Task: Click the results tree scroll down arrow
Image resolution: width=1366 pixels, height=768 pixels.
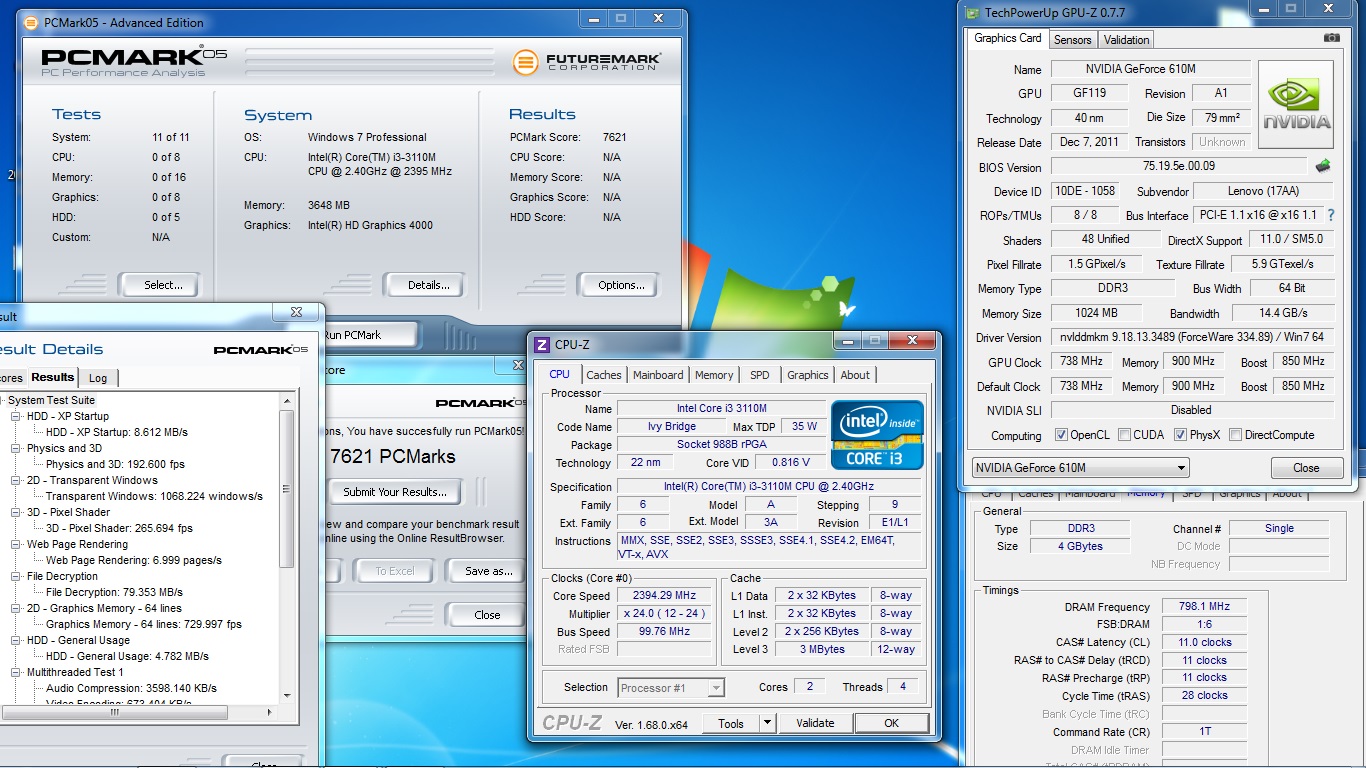Action: point(287,695)
